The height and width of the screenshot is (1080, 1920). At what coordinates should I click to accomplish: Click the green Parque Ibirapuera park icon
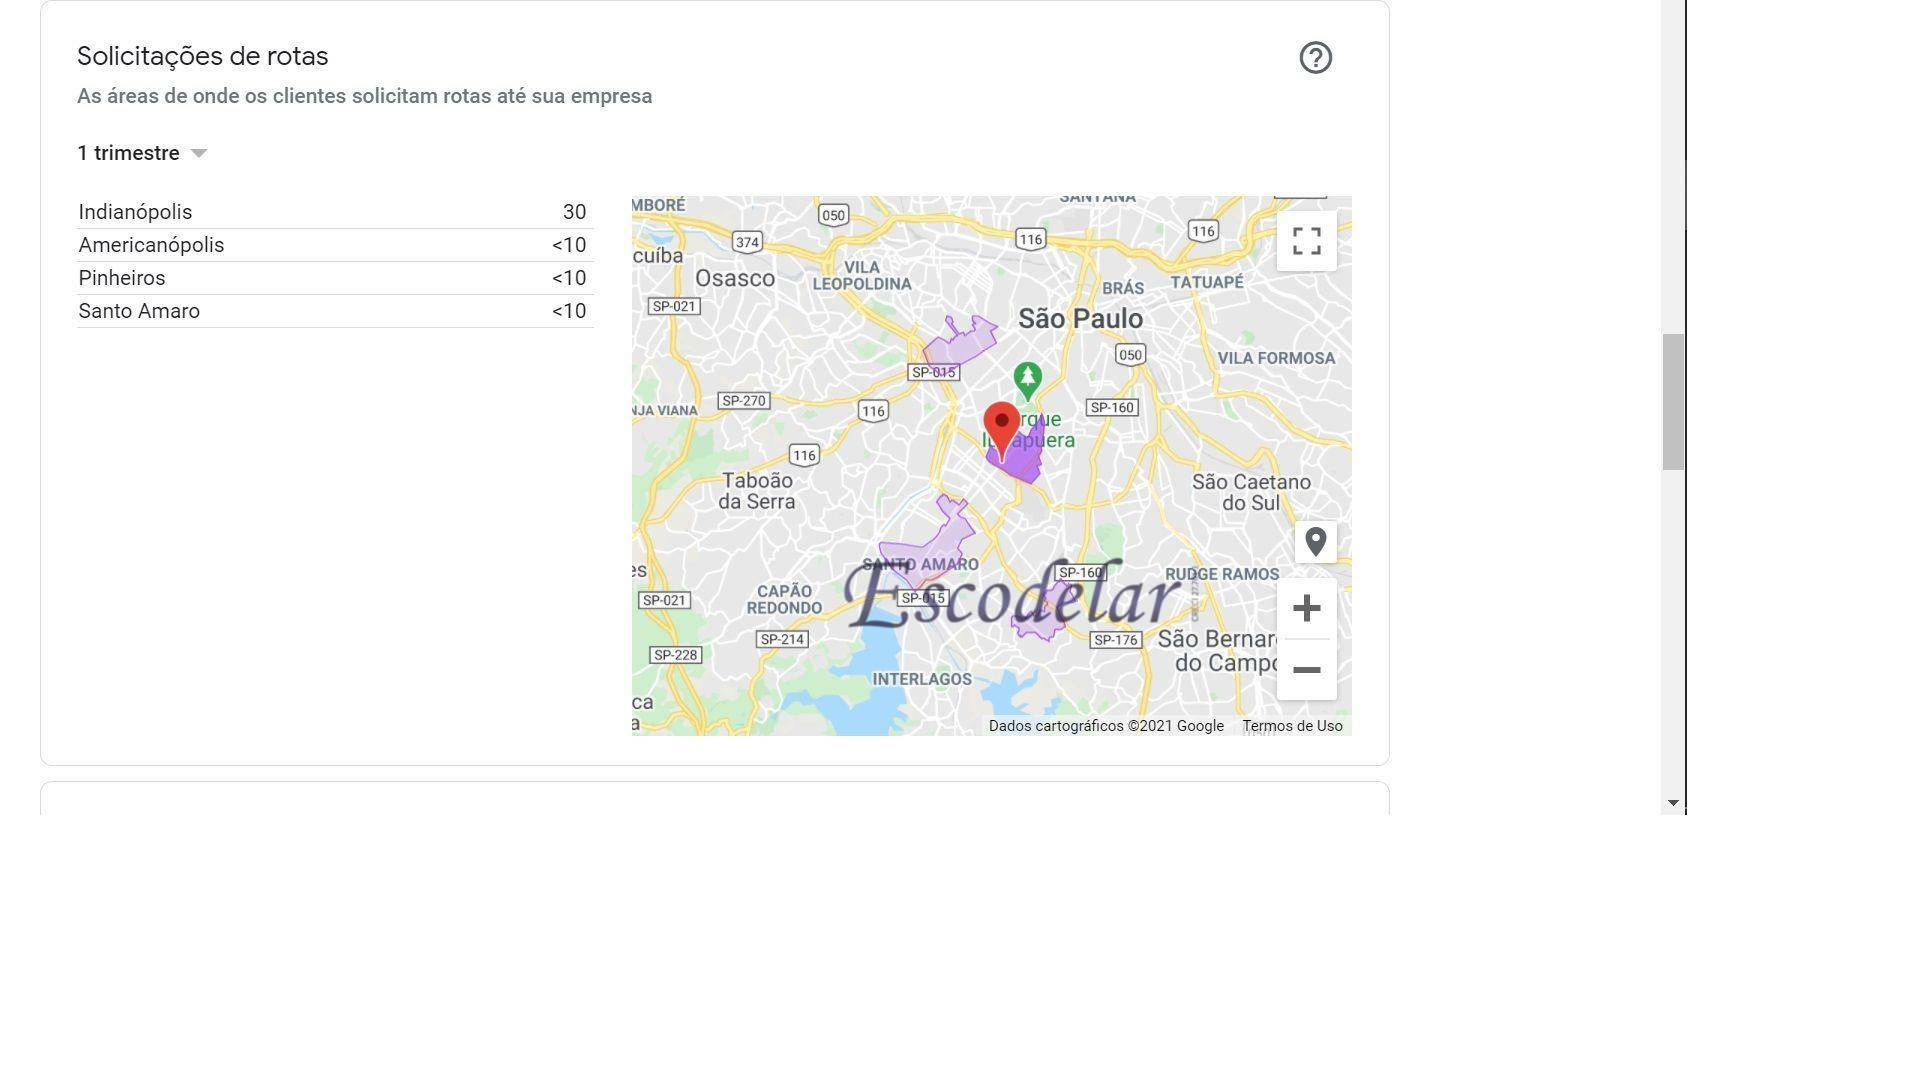pyautogui.click(x=1027, y=381)
